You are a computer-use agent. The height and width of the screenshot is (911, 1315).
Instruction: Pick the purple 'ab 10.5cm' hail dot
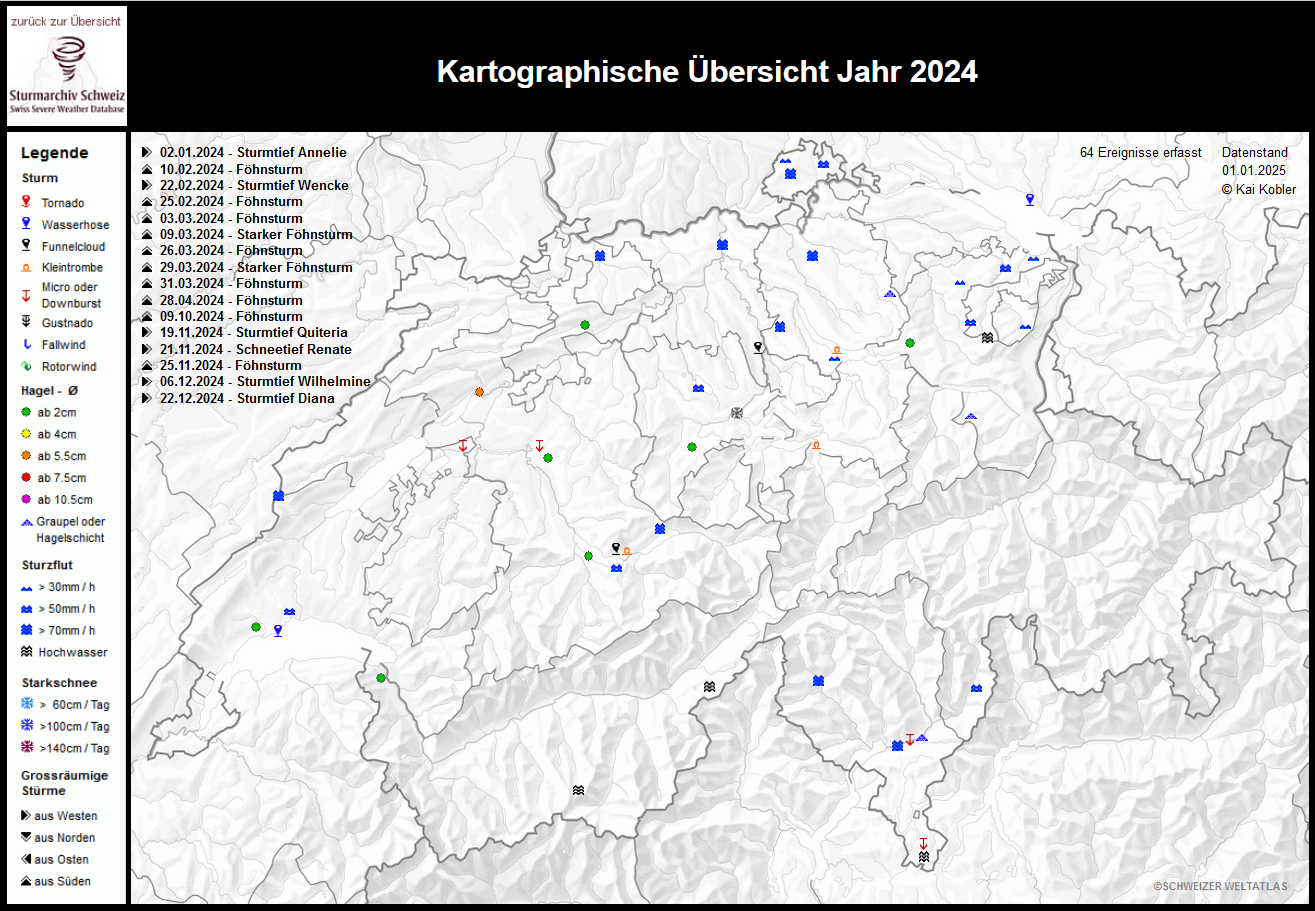click(26, 500)
